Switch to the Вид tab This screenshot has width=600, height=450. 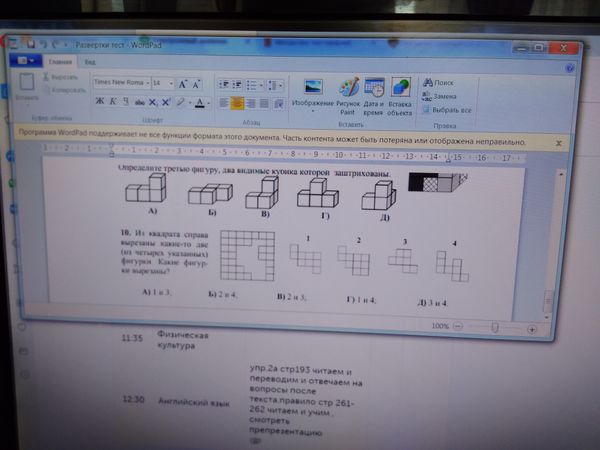coord(90,62)
